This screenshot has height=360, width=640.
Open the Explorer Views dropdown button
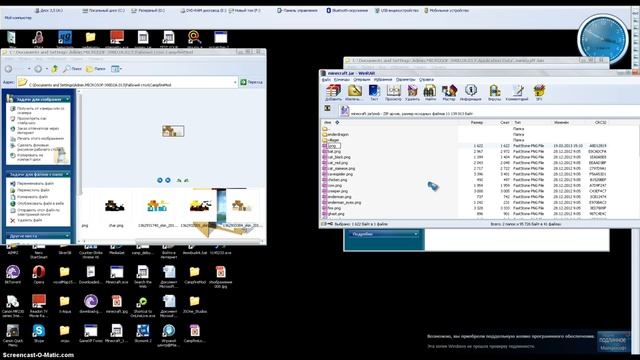(116, 69)
